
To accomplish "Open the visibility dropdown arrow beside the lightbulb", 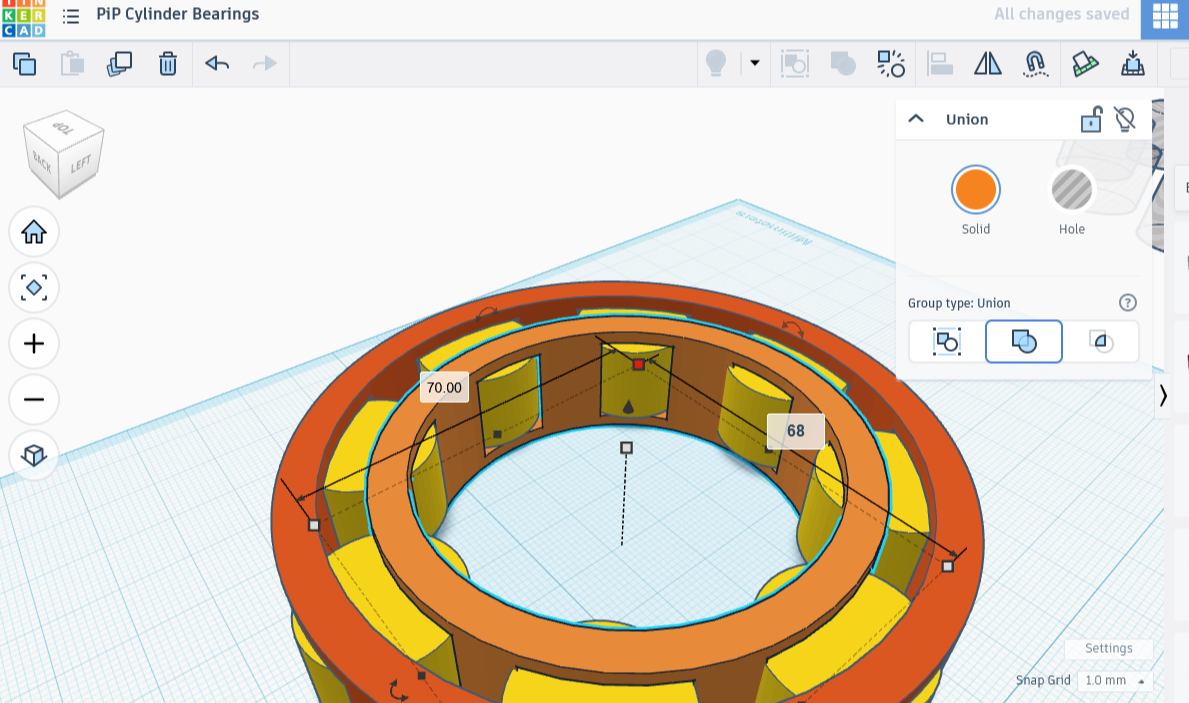I will click(x=754, y=63).
